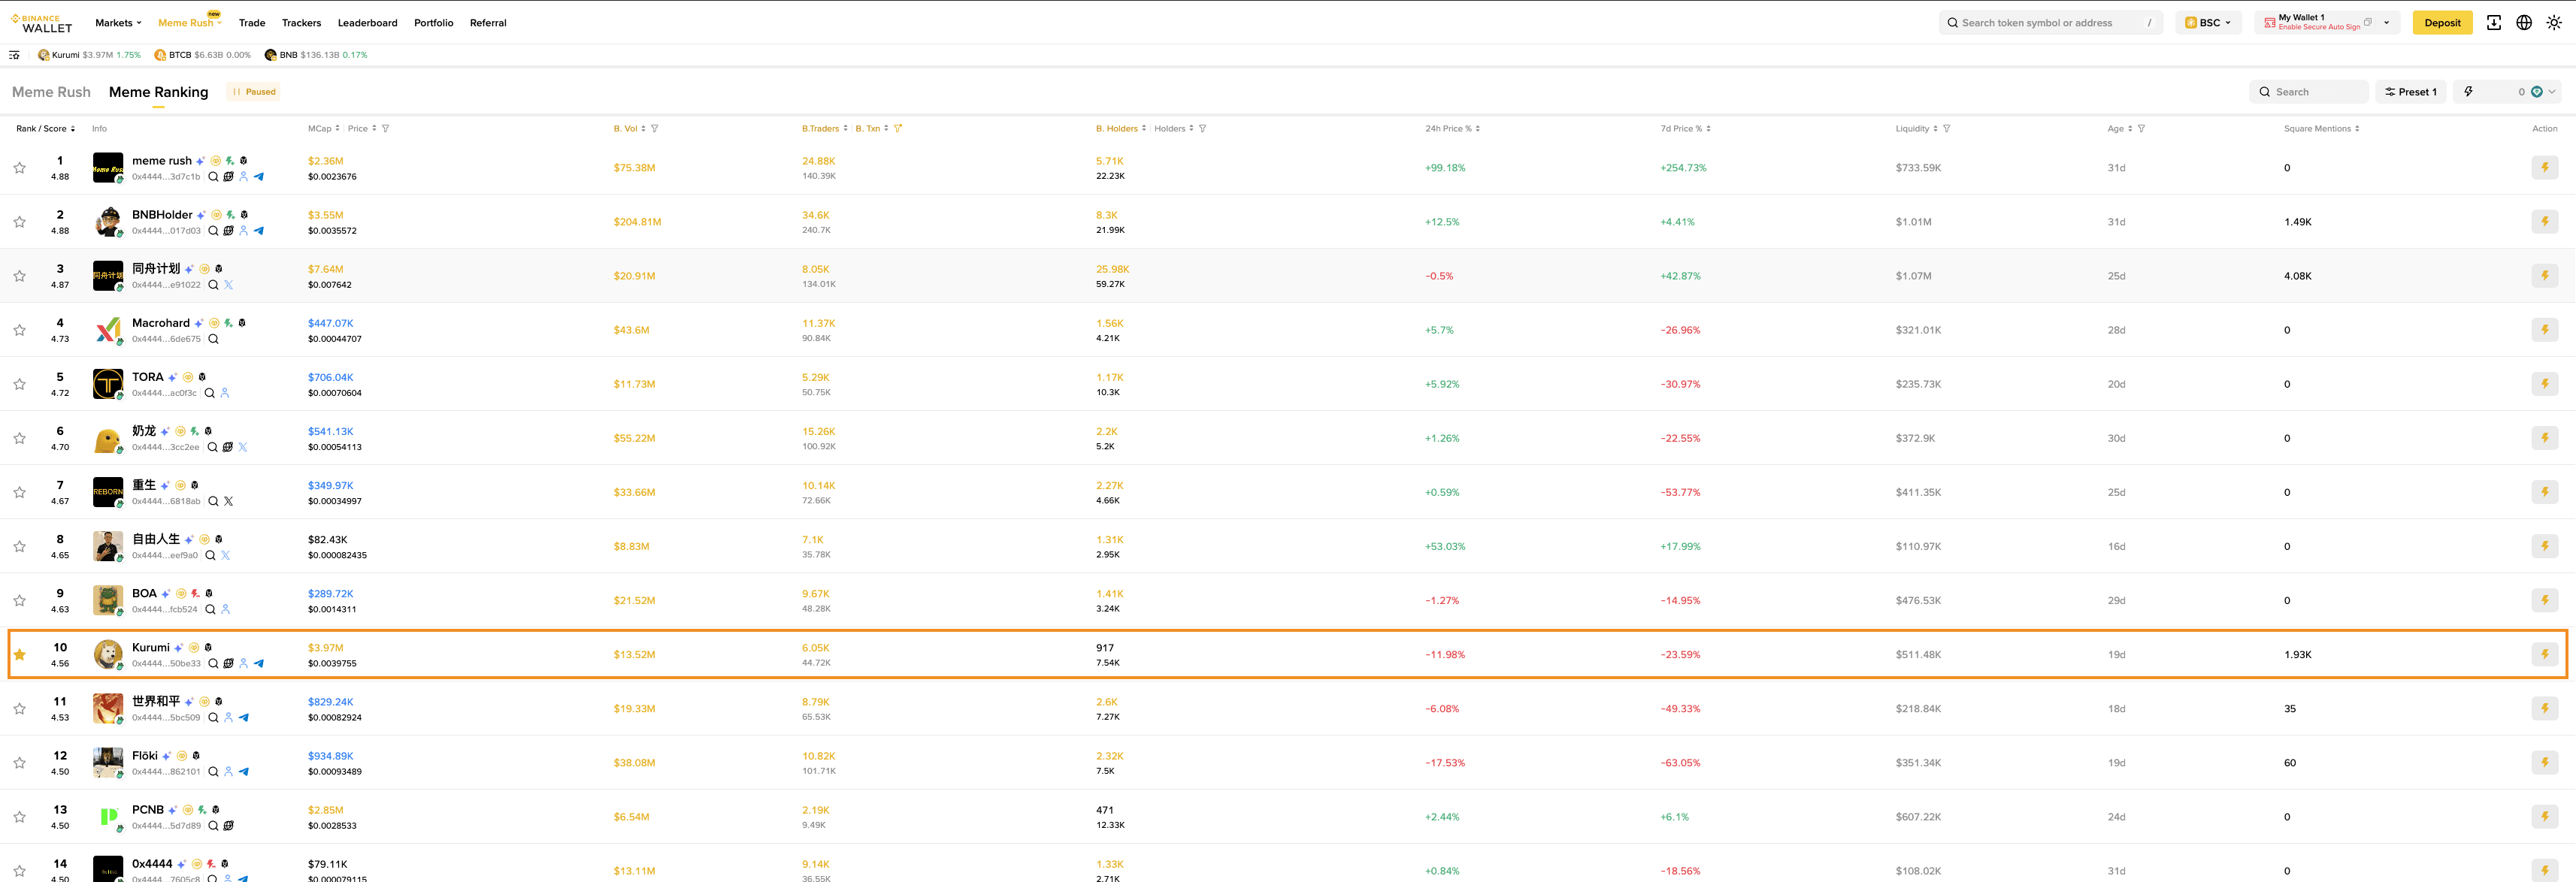Expand the Markets menu dropdown
2576x882 pixels.
(118, 23)
